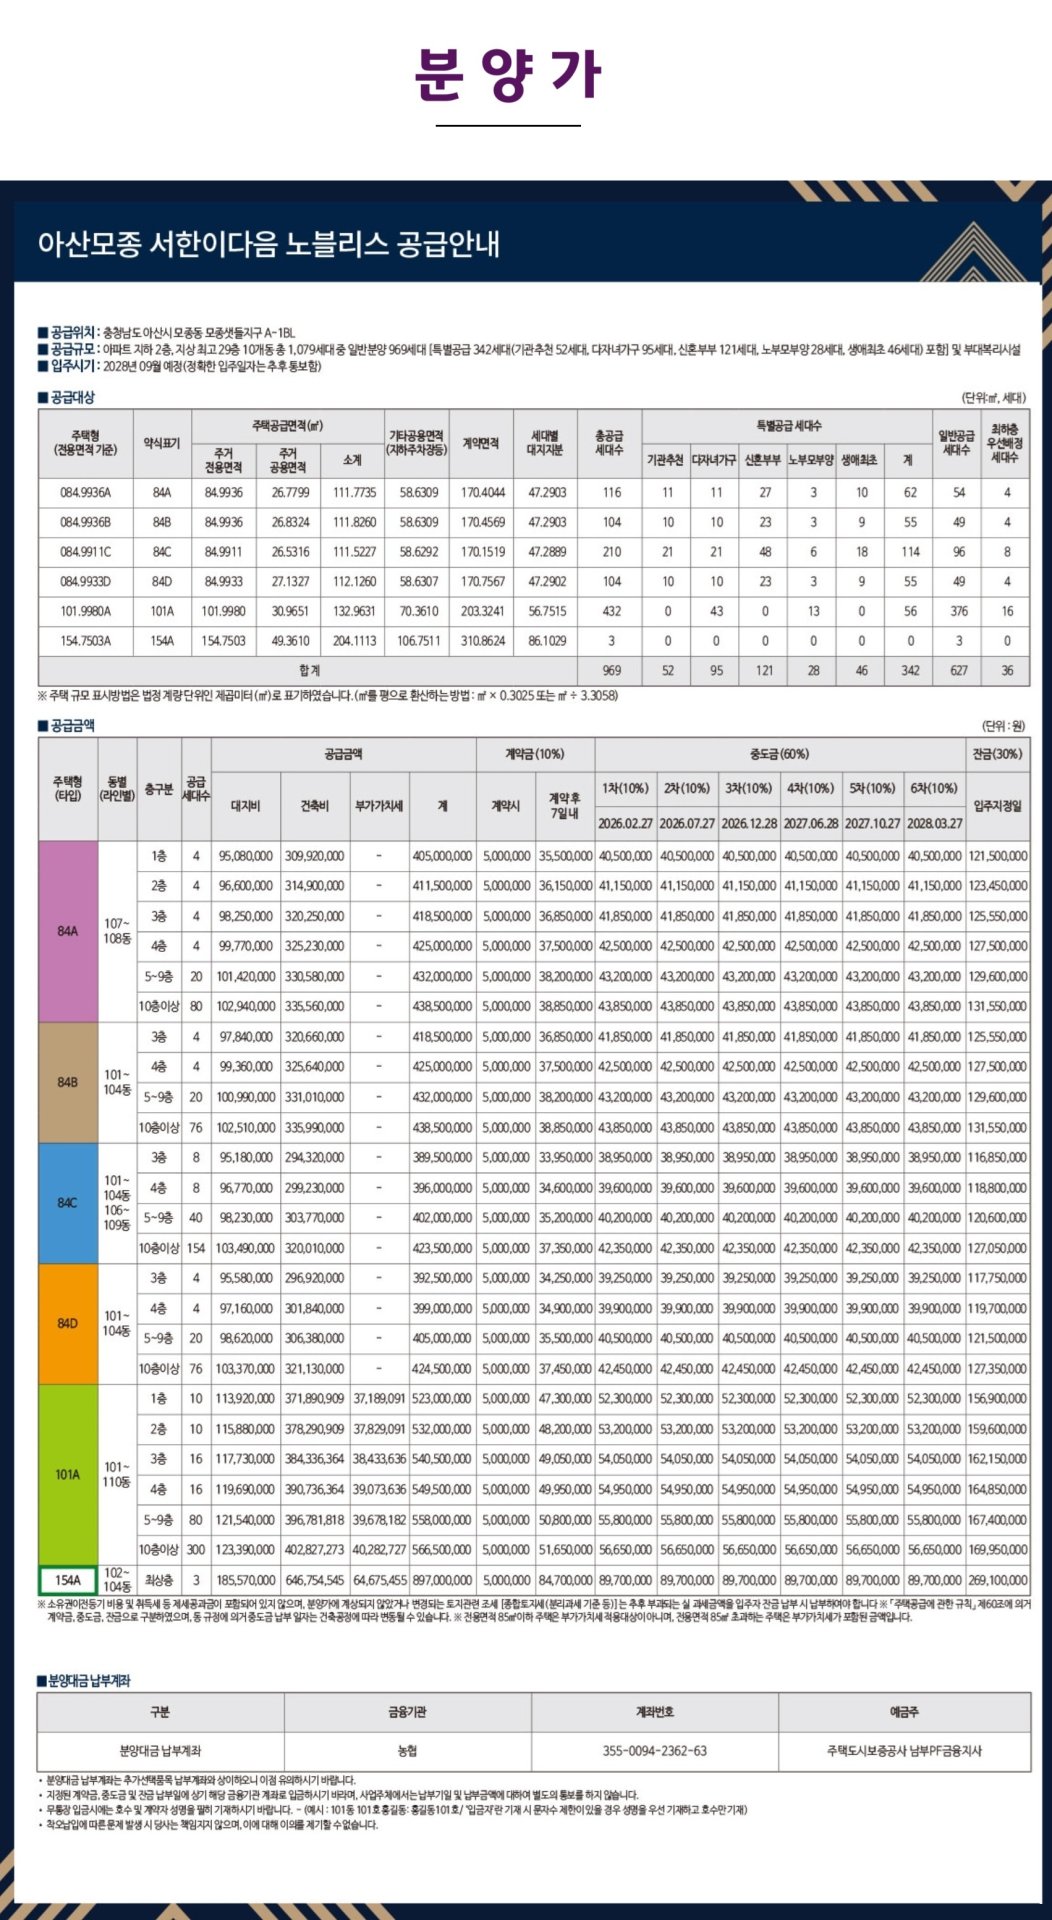The width and height of the screenshot is (1052, 1920).
Task: Click the '공급대상' section heading
Action: (66, 397)
